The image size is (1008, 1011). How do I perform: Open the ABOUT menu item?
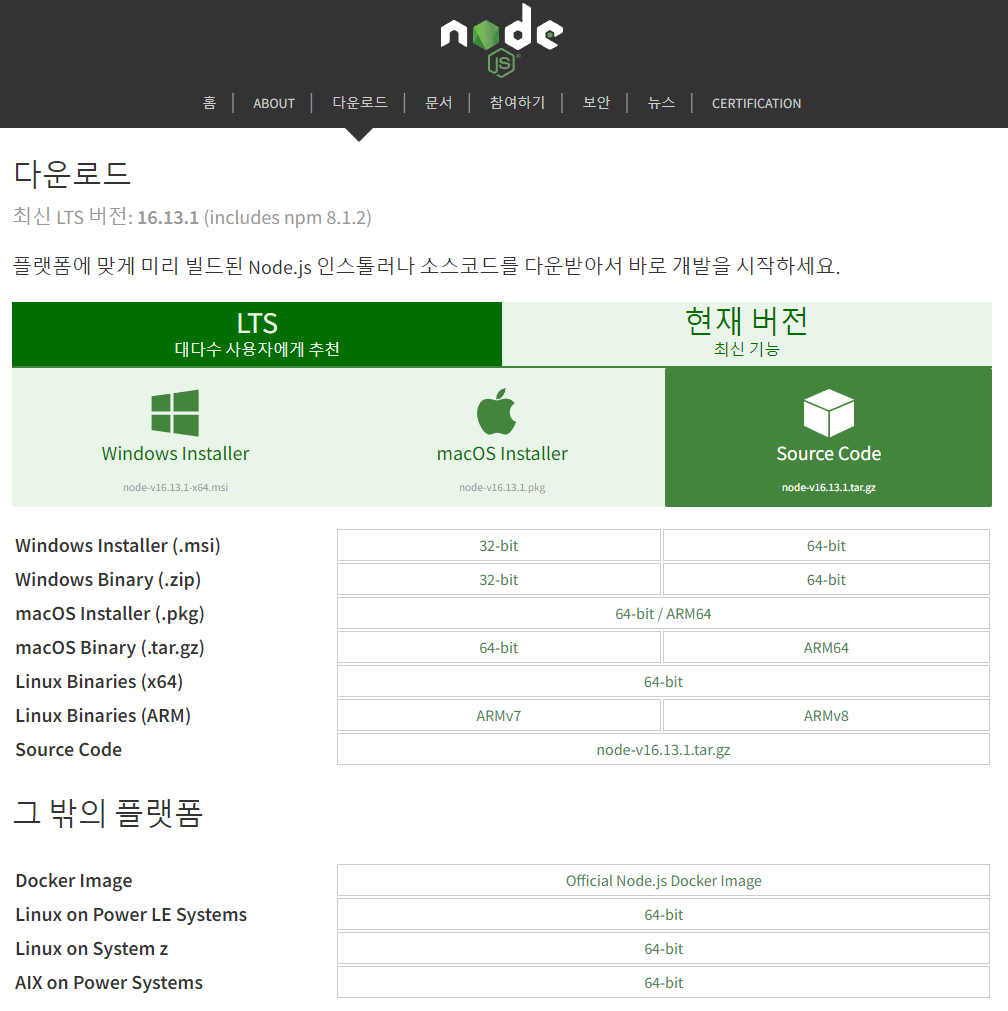[x=274, y=103]
